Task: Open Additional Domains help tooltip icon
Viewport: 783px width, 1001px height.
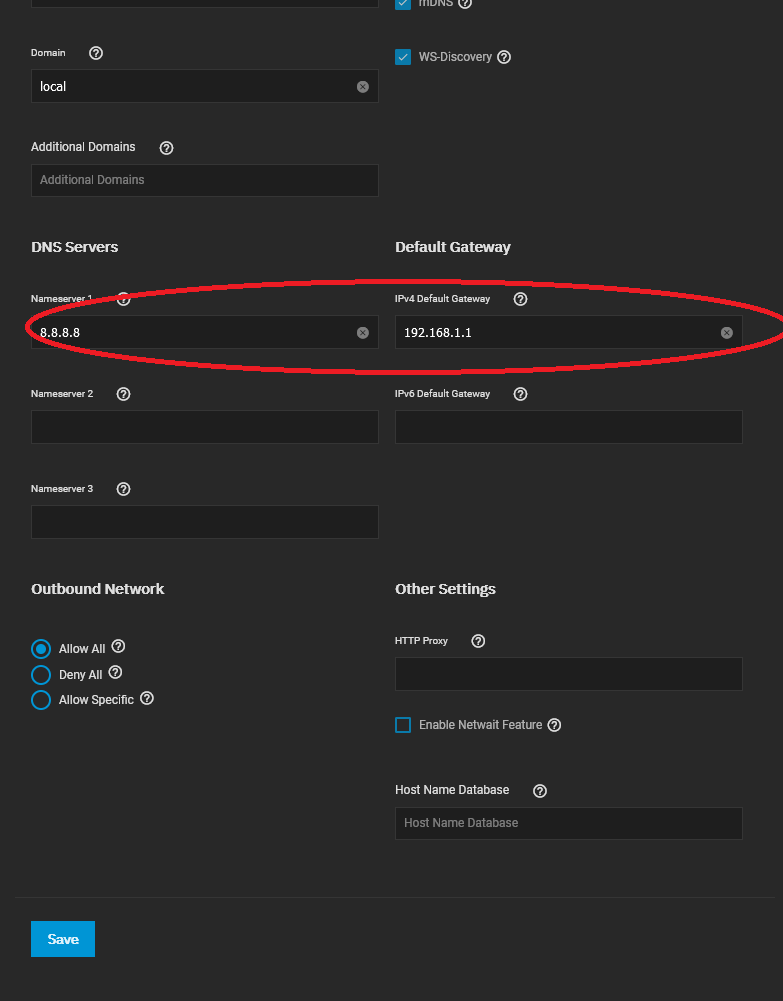Action: [167, 148]
